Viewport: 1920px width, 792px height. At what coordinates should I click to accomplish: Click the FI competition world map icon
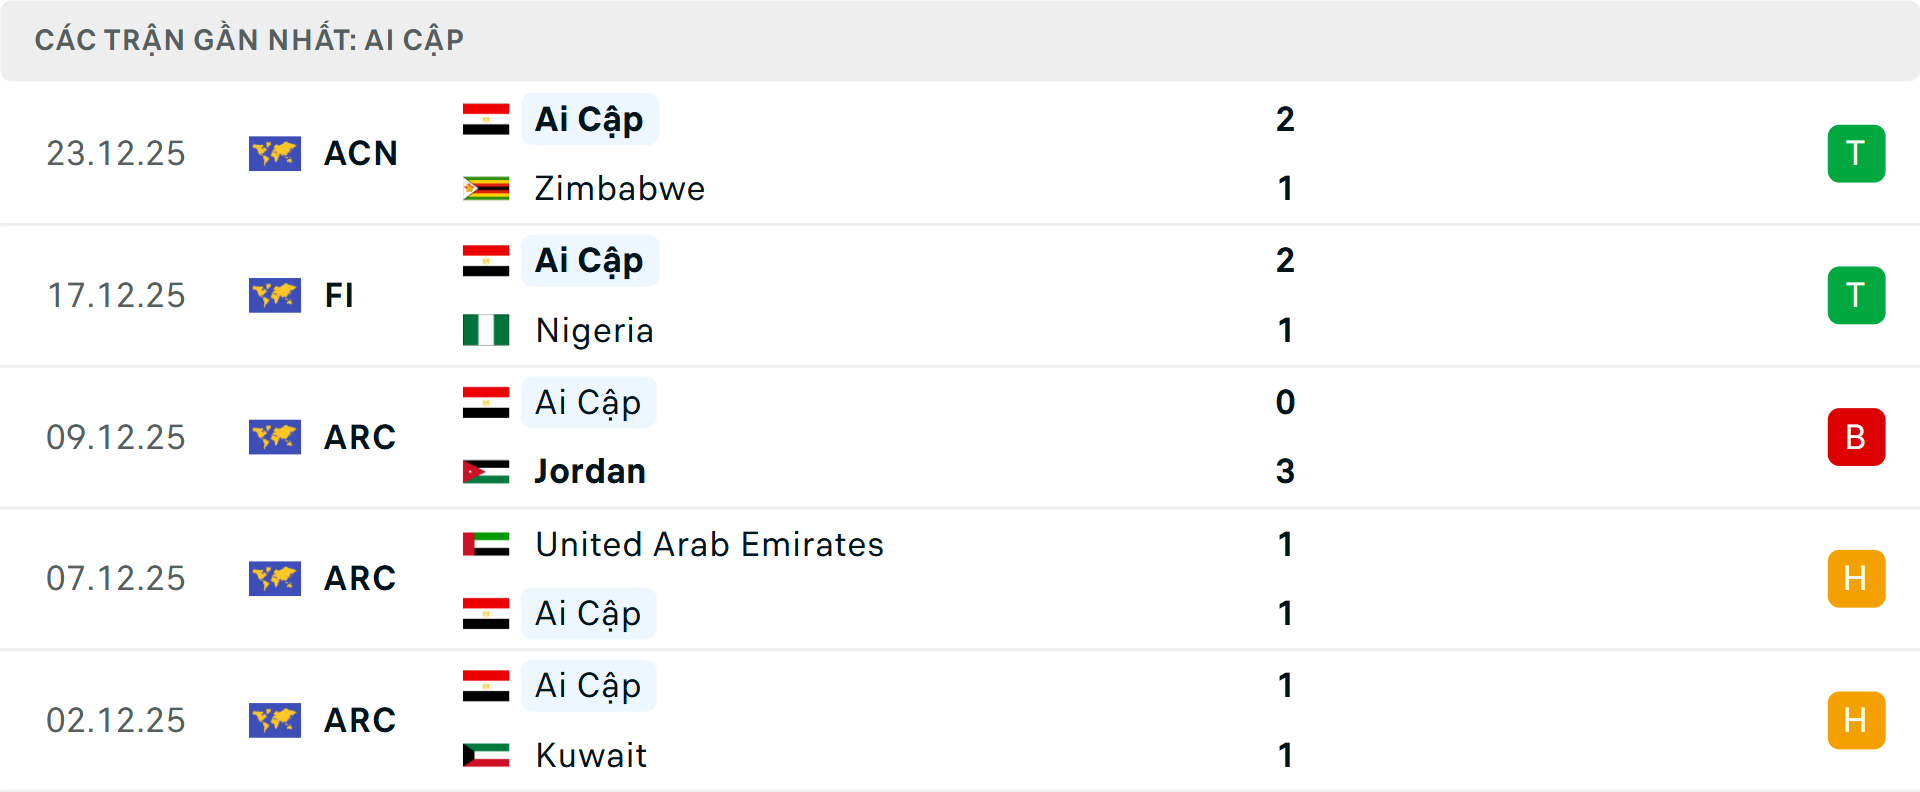[x=275, y=295]
